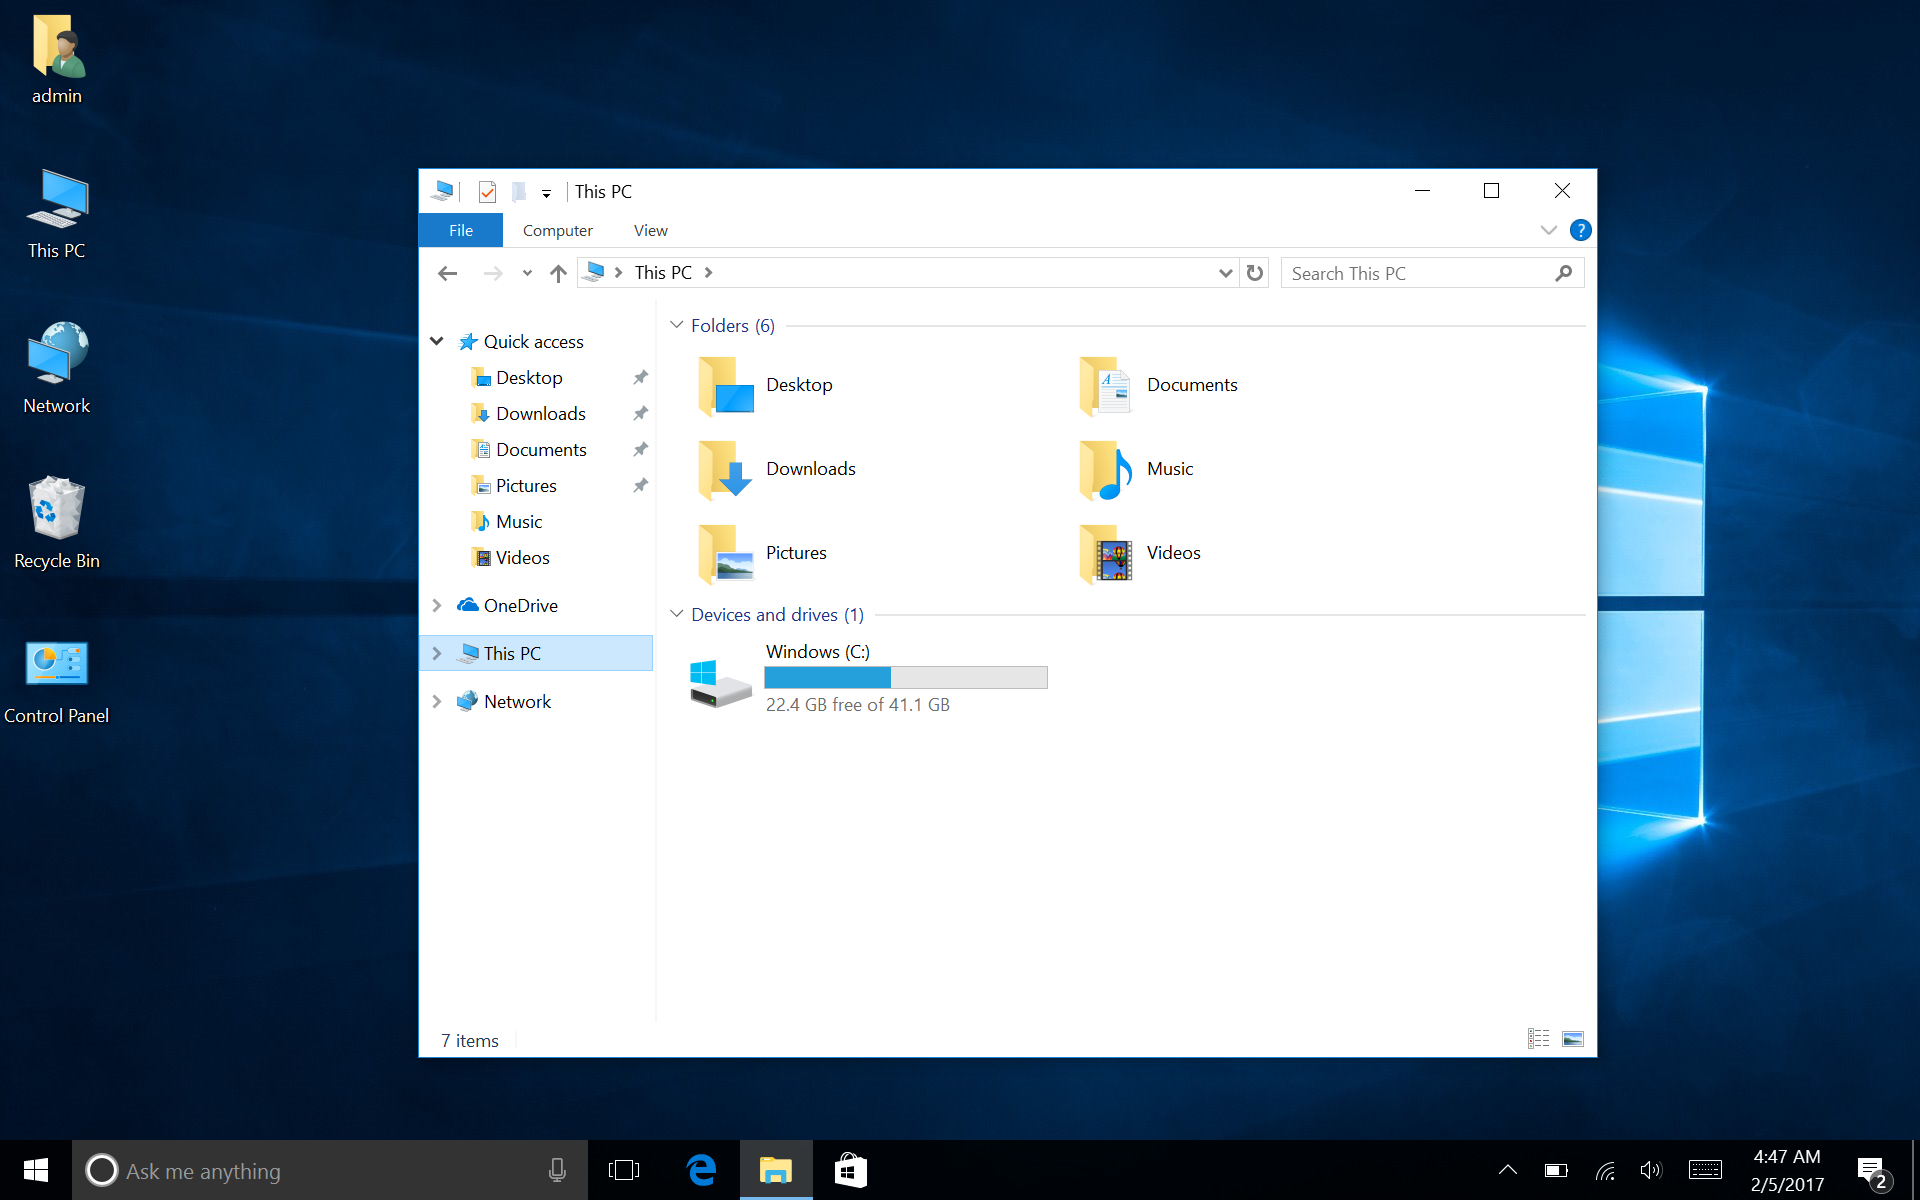
Task: Open Explorer Help question mark icon
Action: pyautogui.click(x=1580, y=230)
